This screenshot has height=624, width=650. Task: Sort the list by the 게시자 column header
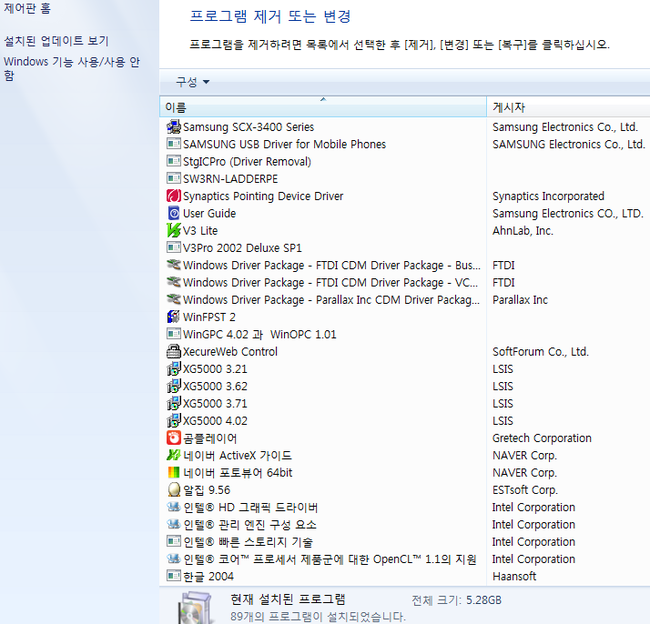568,107
